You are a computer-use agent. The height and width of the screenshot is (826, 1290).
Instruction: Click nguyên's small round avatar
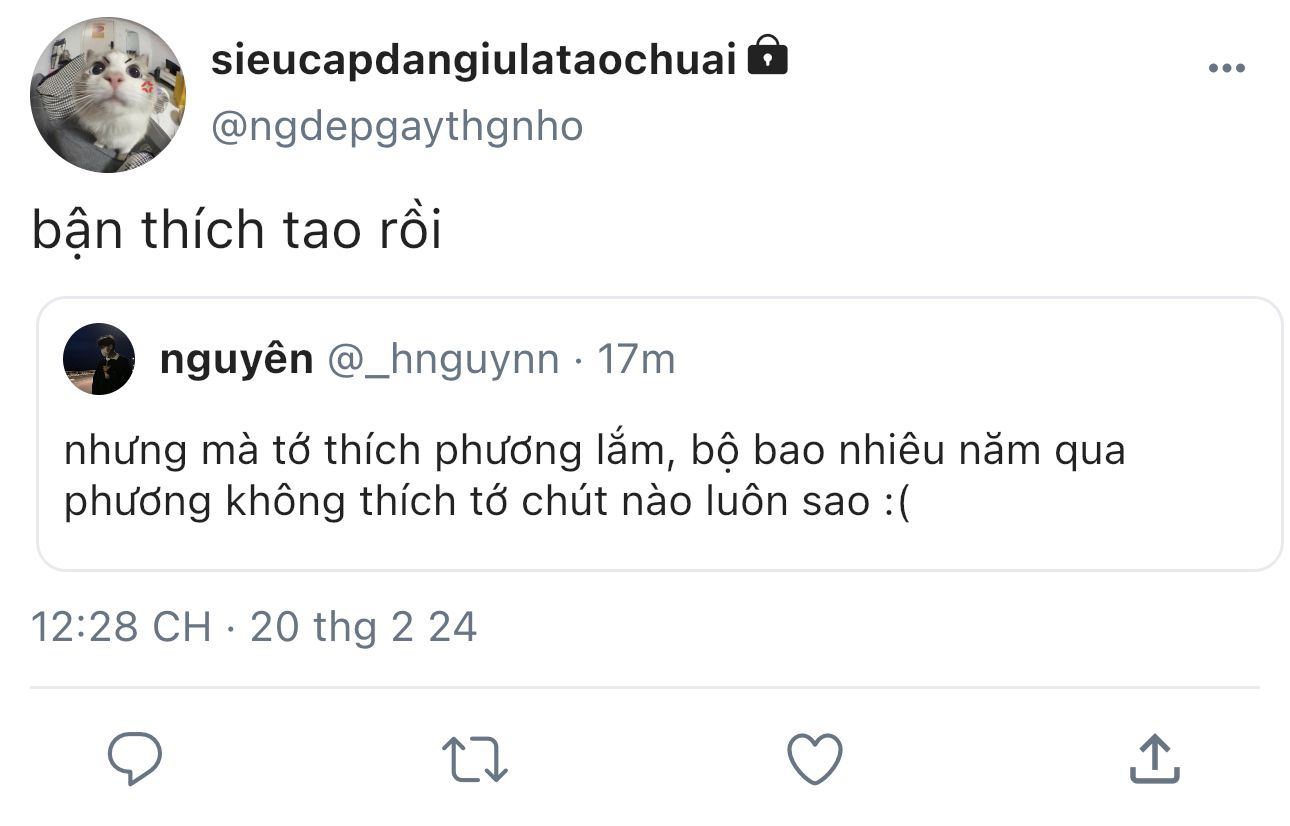99,359
